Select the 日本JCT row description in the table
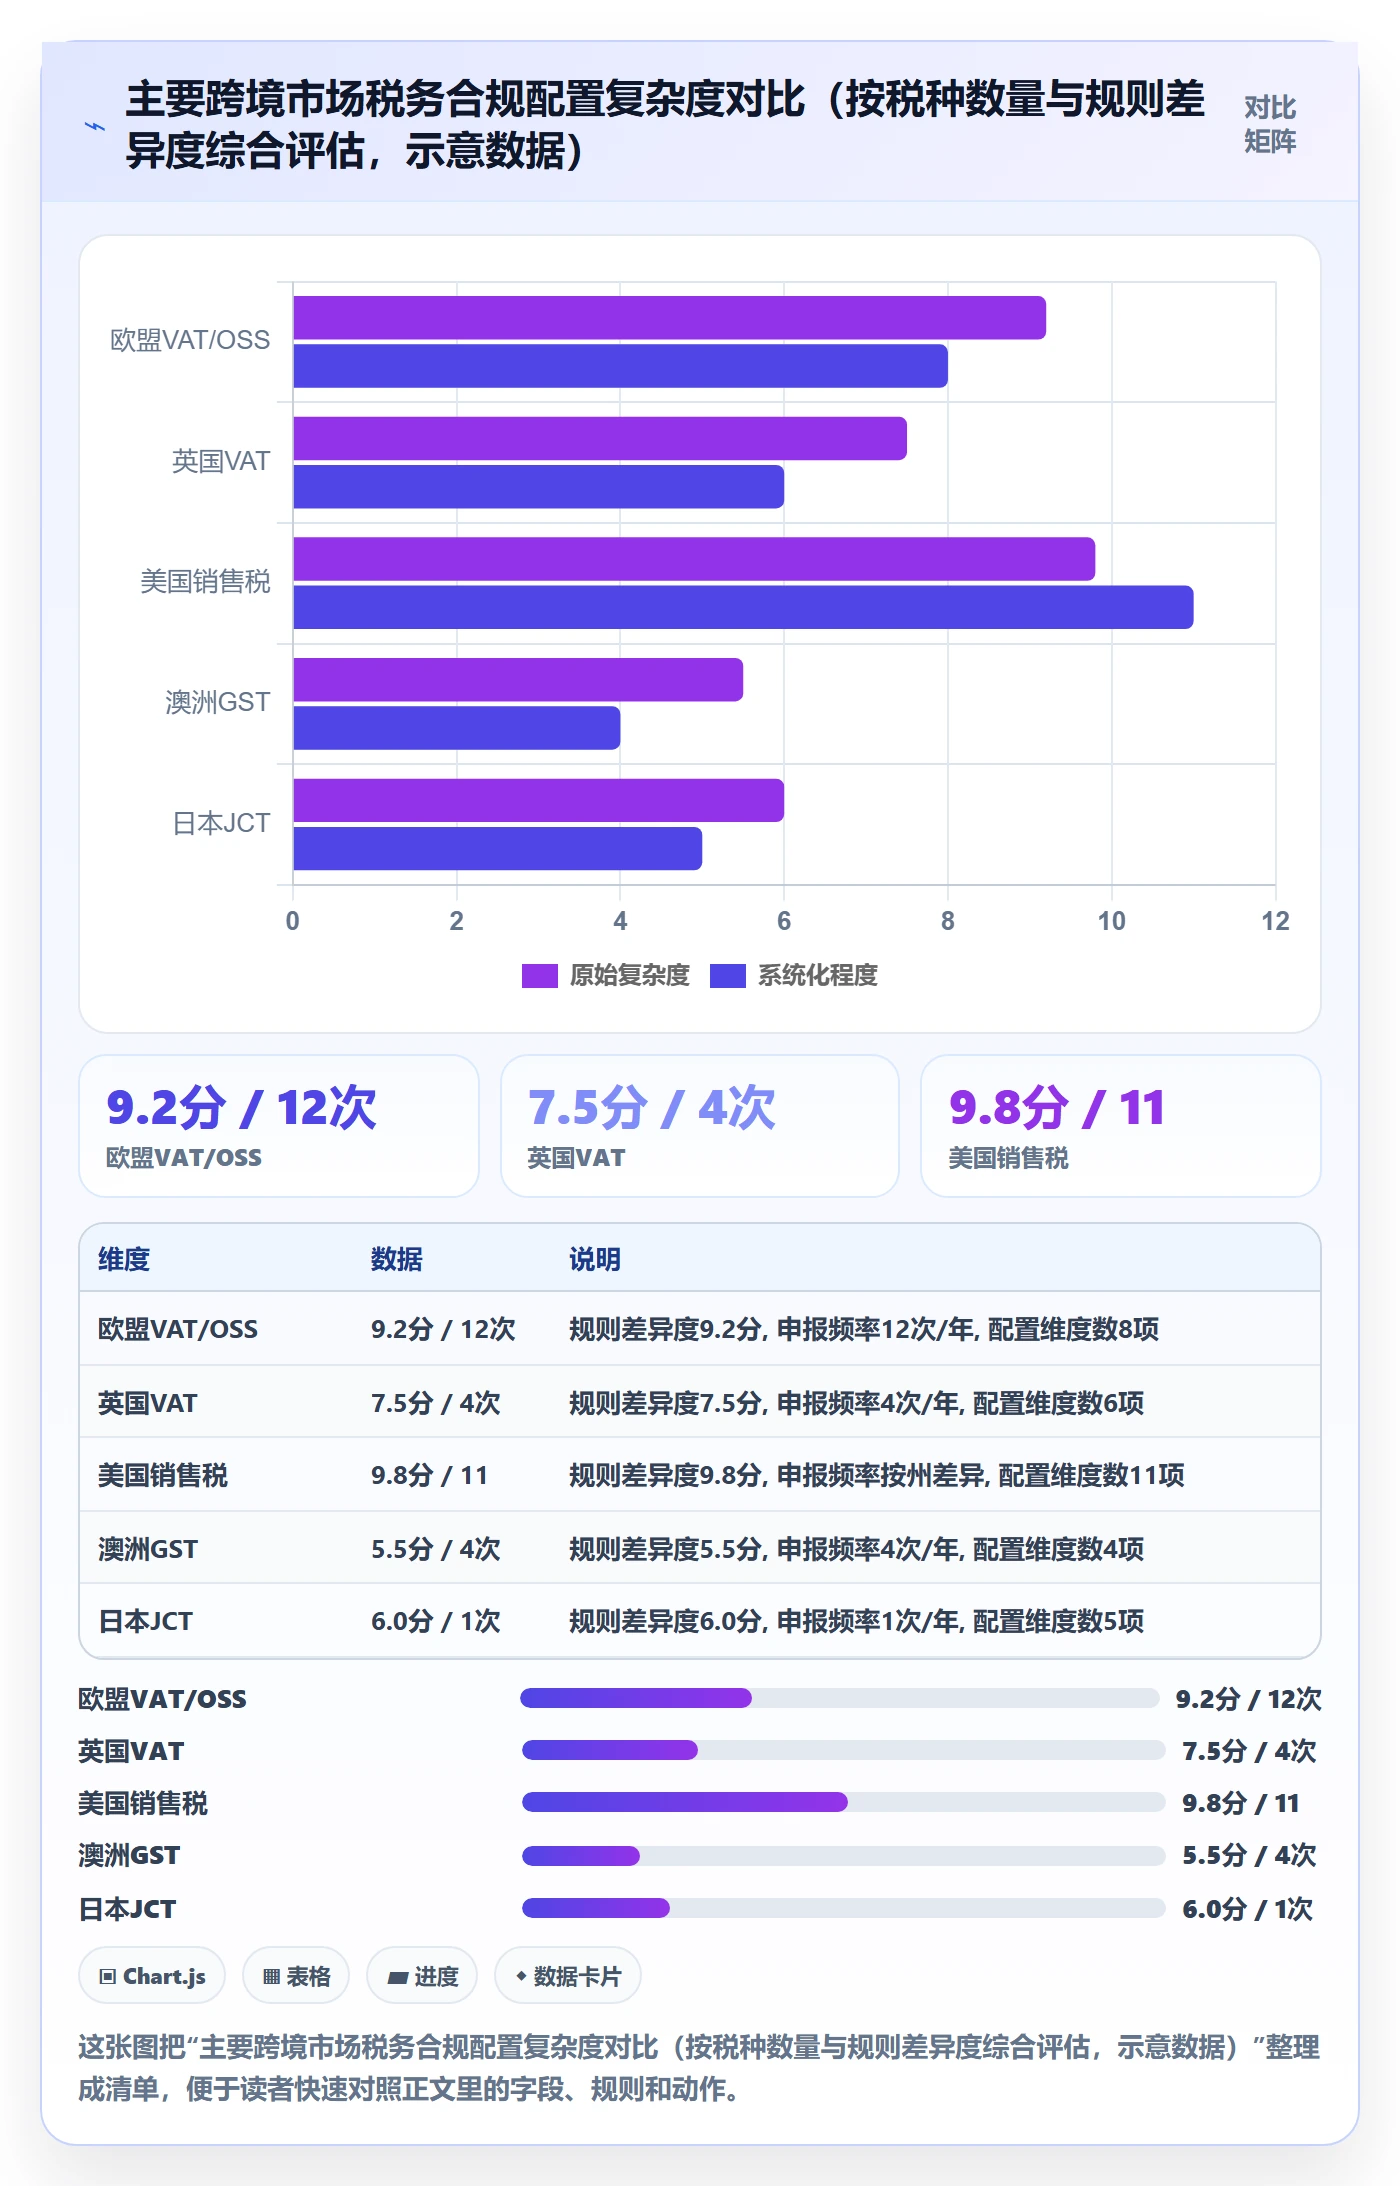The height and width of the screenshot is (2186, 1400). click(856, 1621)
